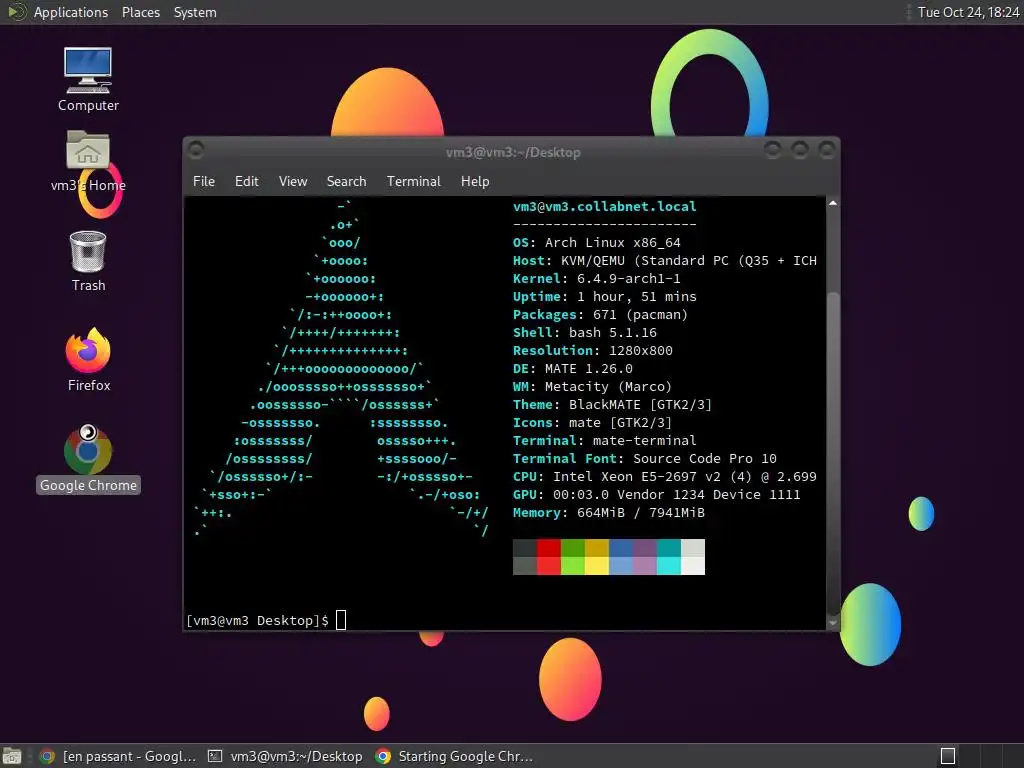Click the 'DE: MATE 1.26.0' line
This screenshot has width=1024, height=768.
(573, 368)
